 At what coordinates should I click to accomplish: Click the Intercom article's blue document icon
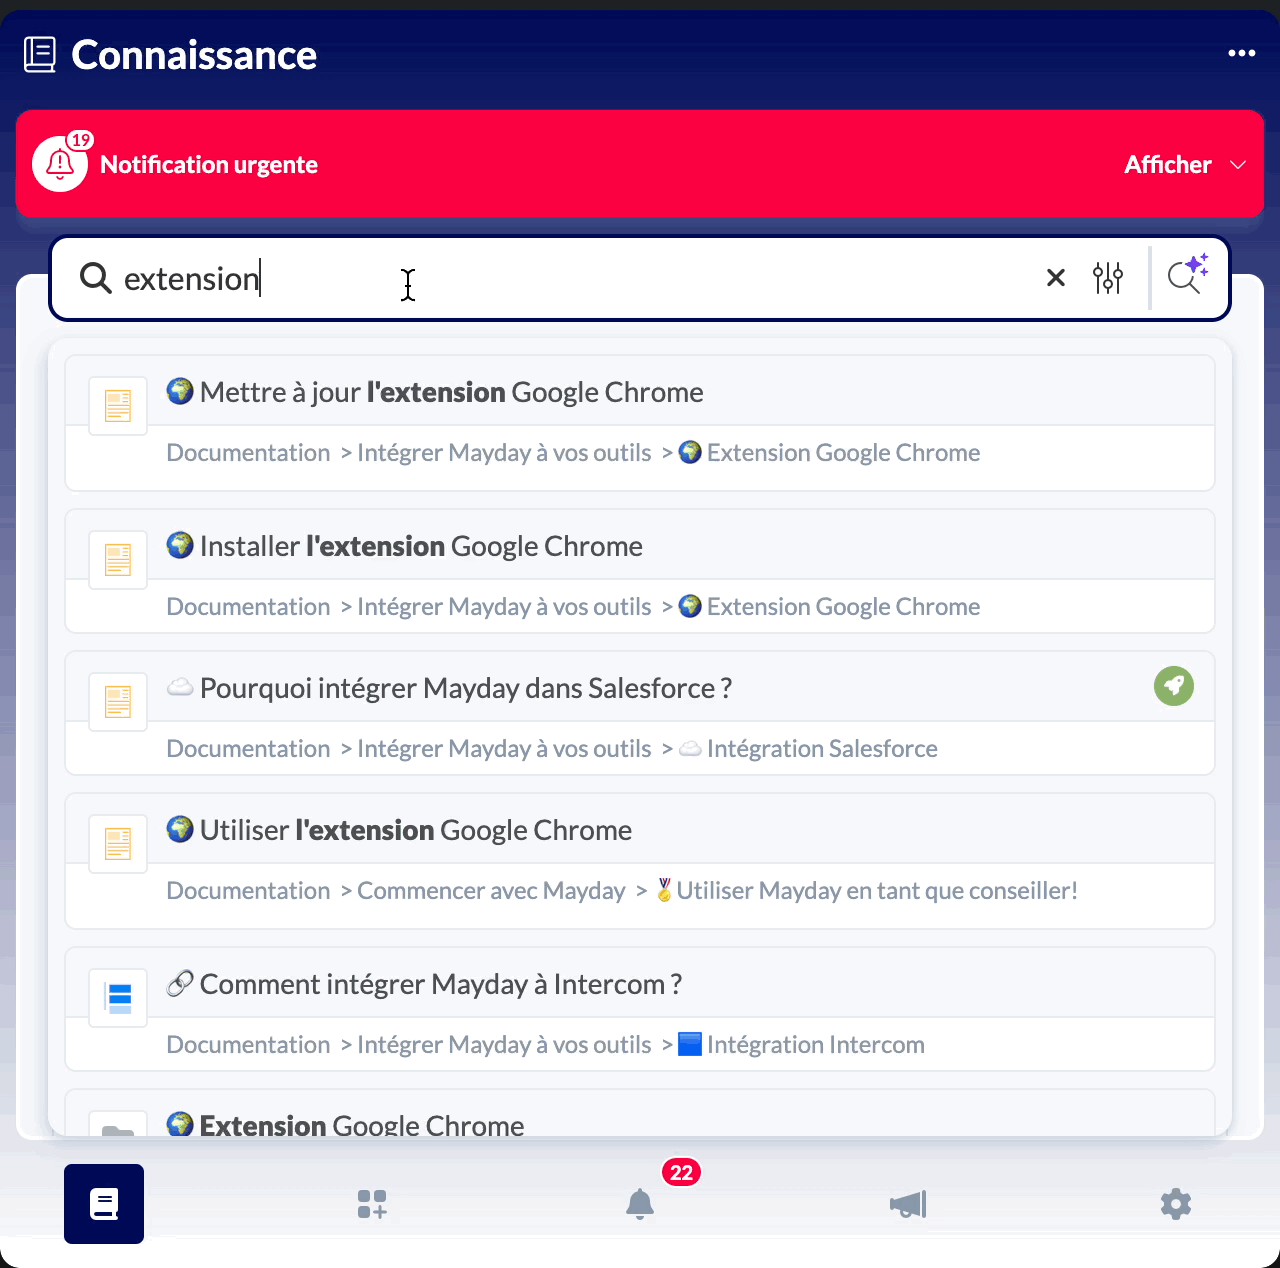point(119,998)
